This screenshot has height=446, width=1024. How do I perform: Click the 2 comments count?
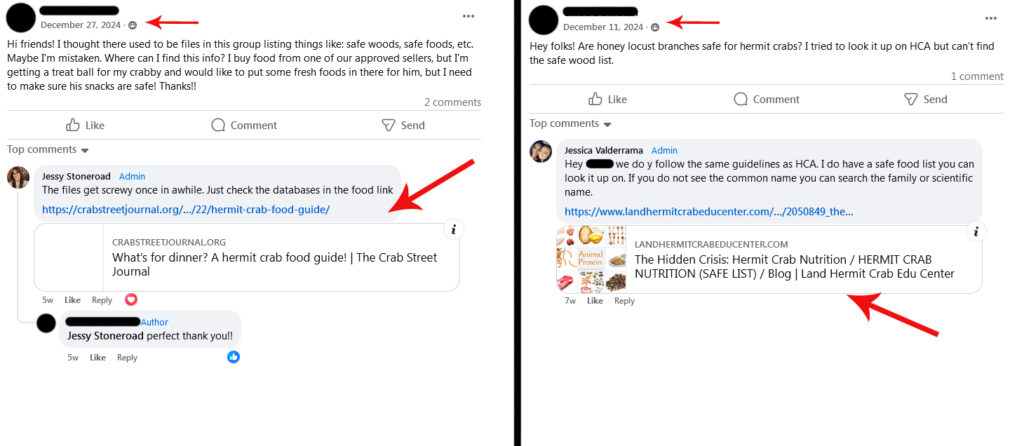pos(453,102)
